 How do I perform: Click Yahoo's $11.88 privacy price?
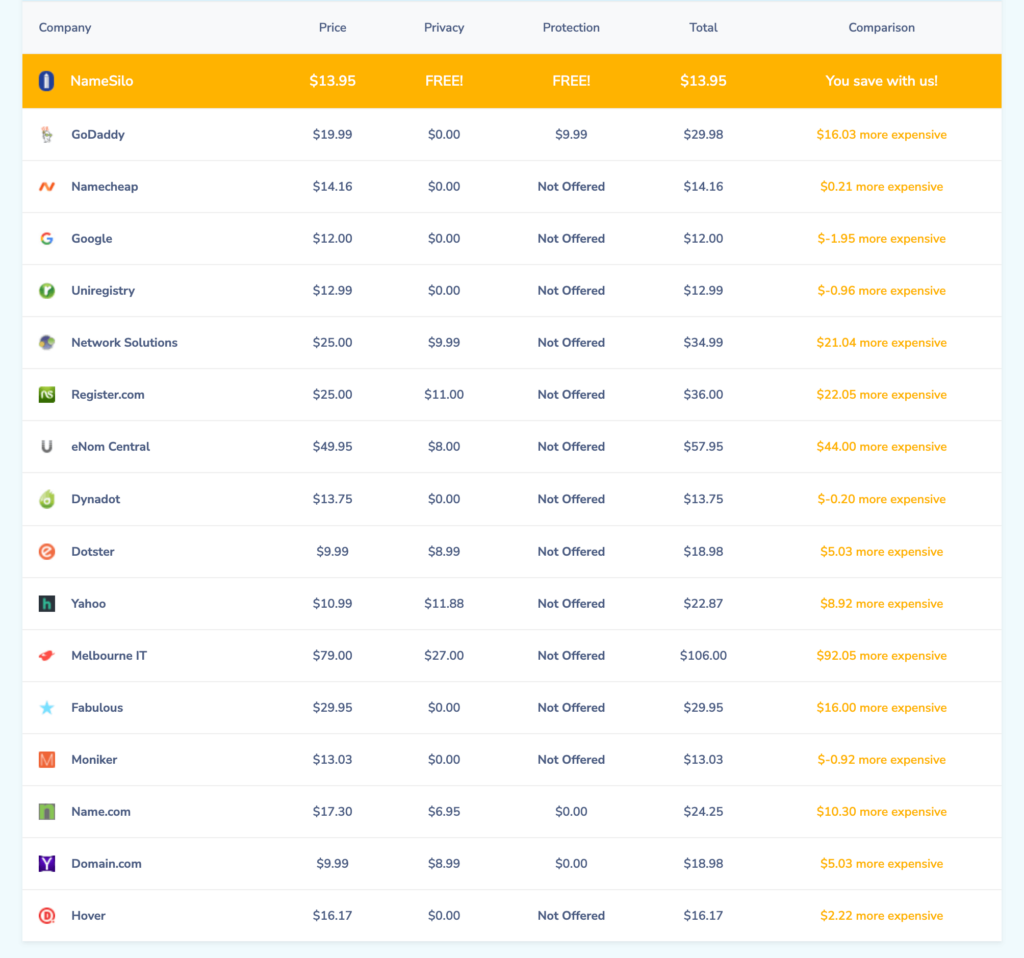[444, 603]
